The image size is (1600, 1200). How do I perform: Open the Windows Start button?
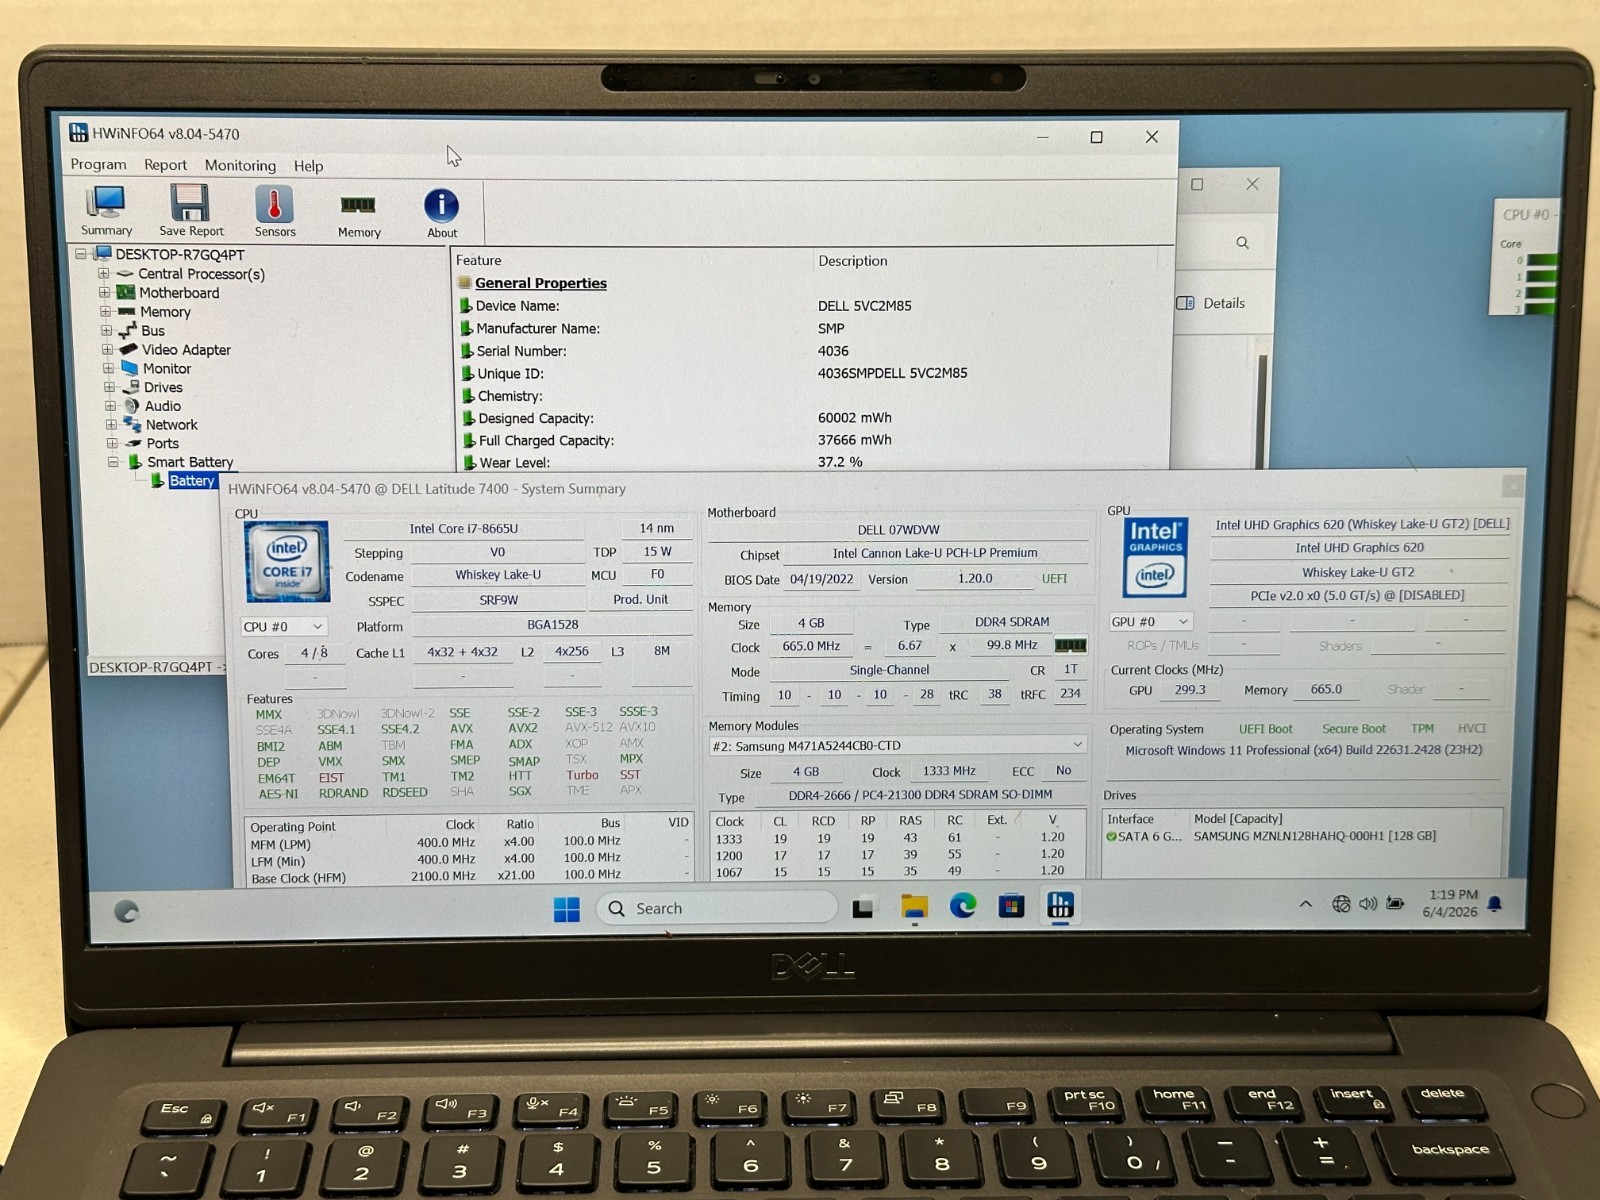[x=567, y=909]
